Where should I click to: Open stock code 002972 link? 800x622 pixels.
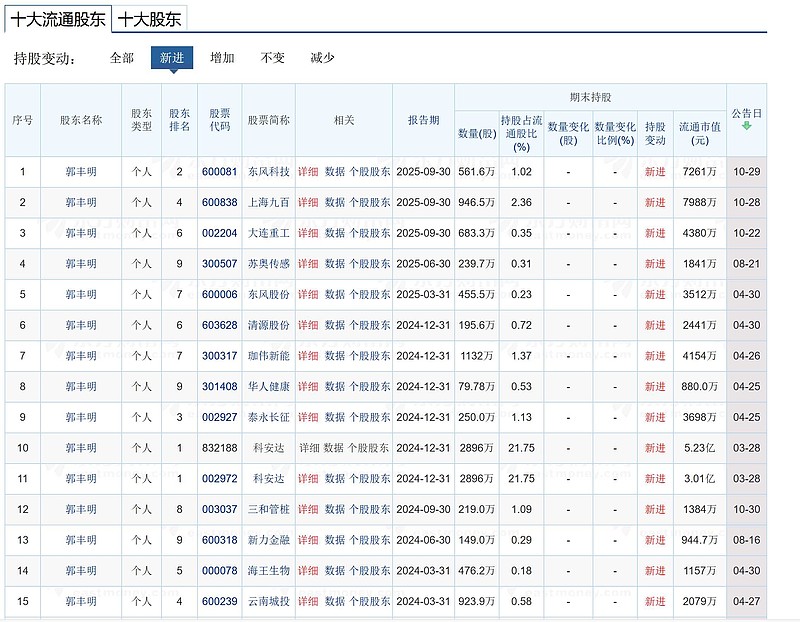click(x=219, y=479)
